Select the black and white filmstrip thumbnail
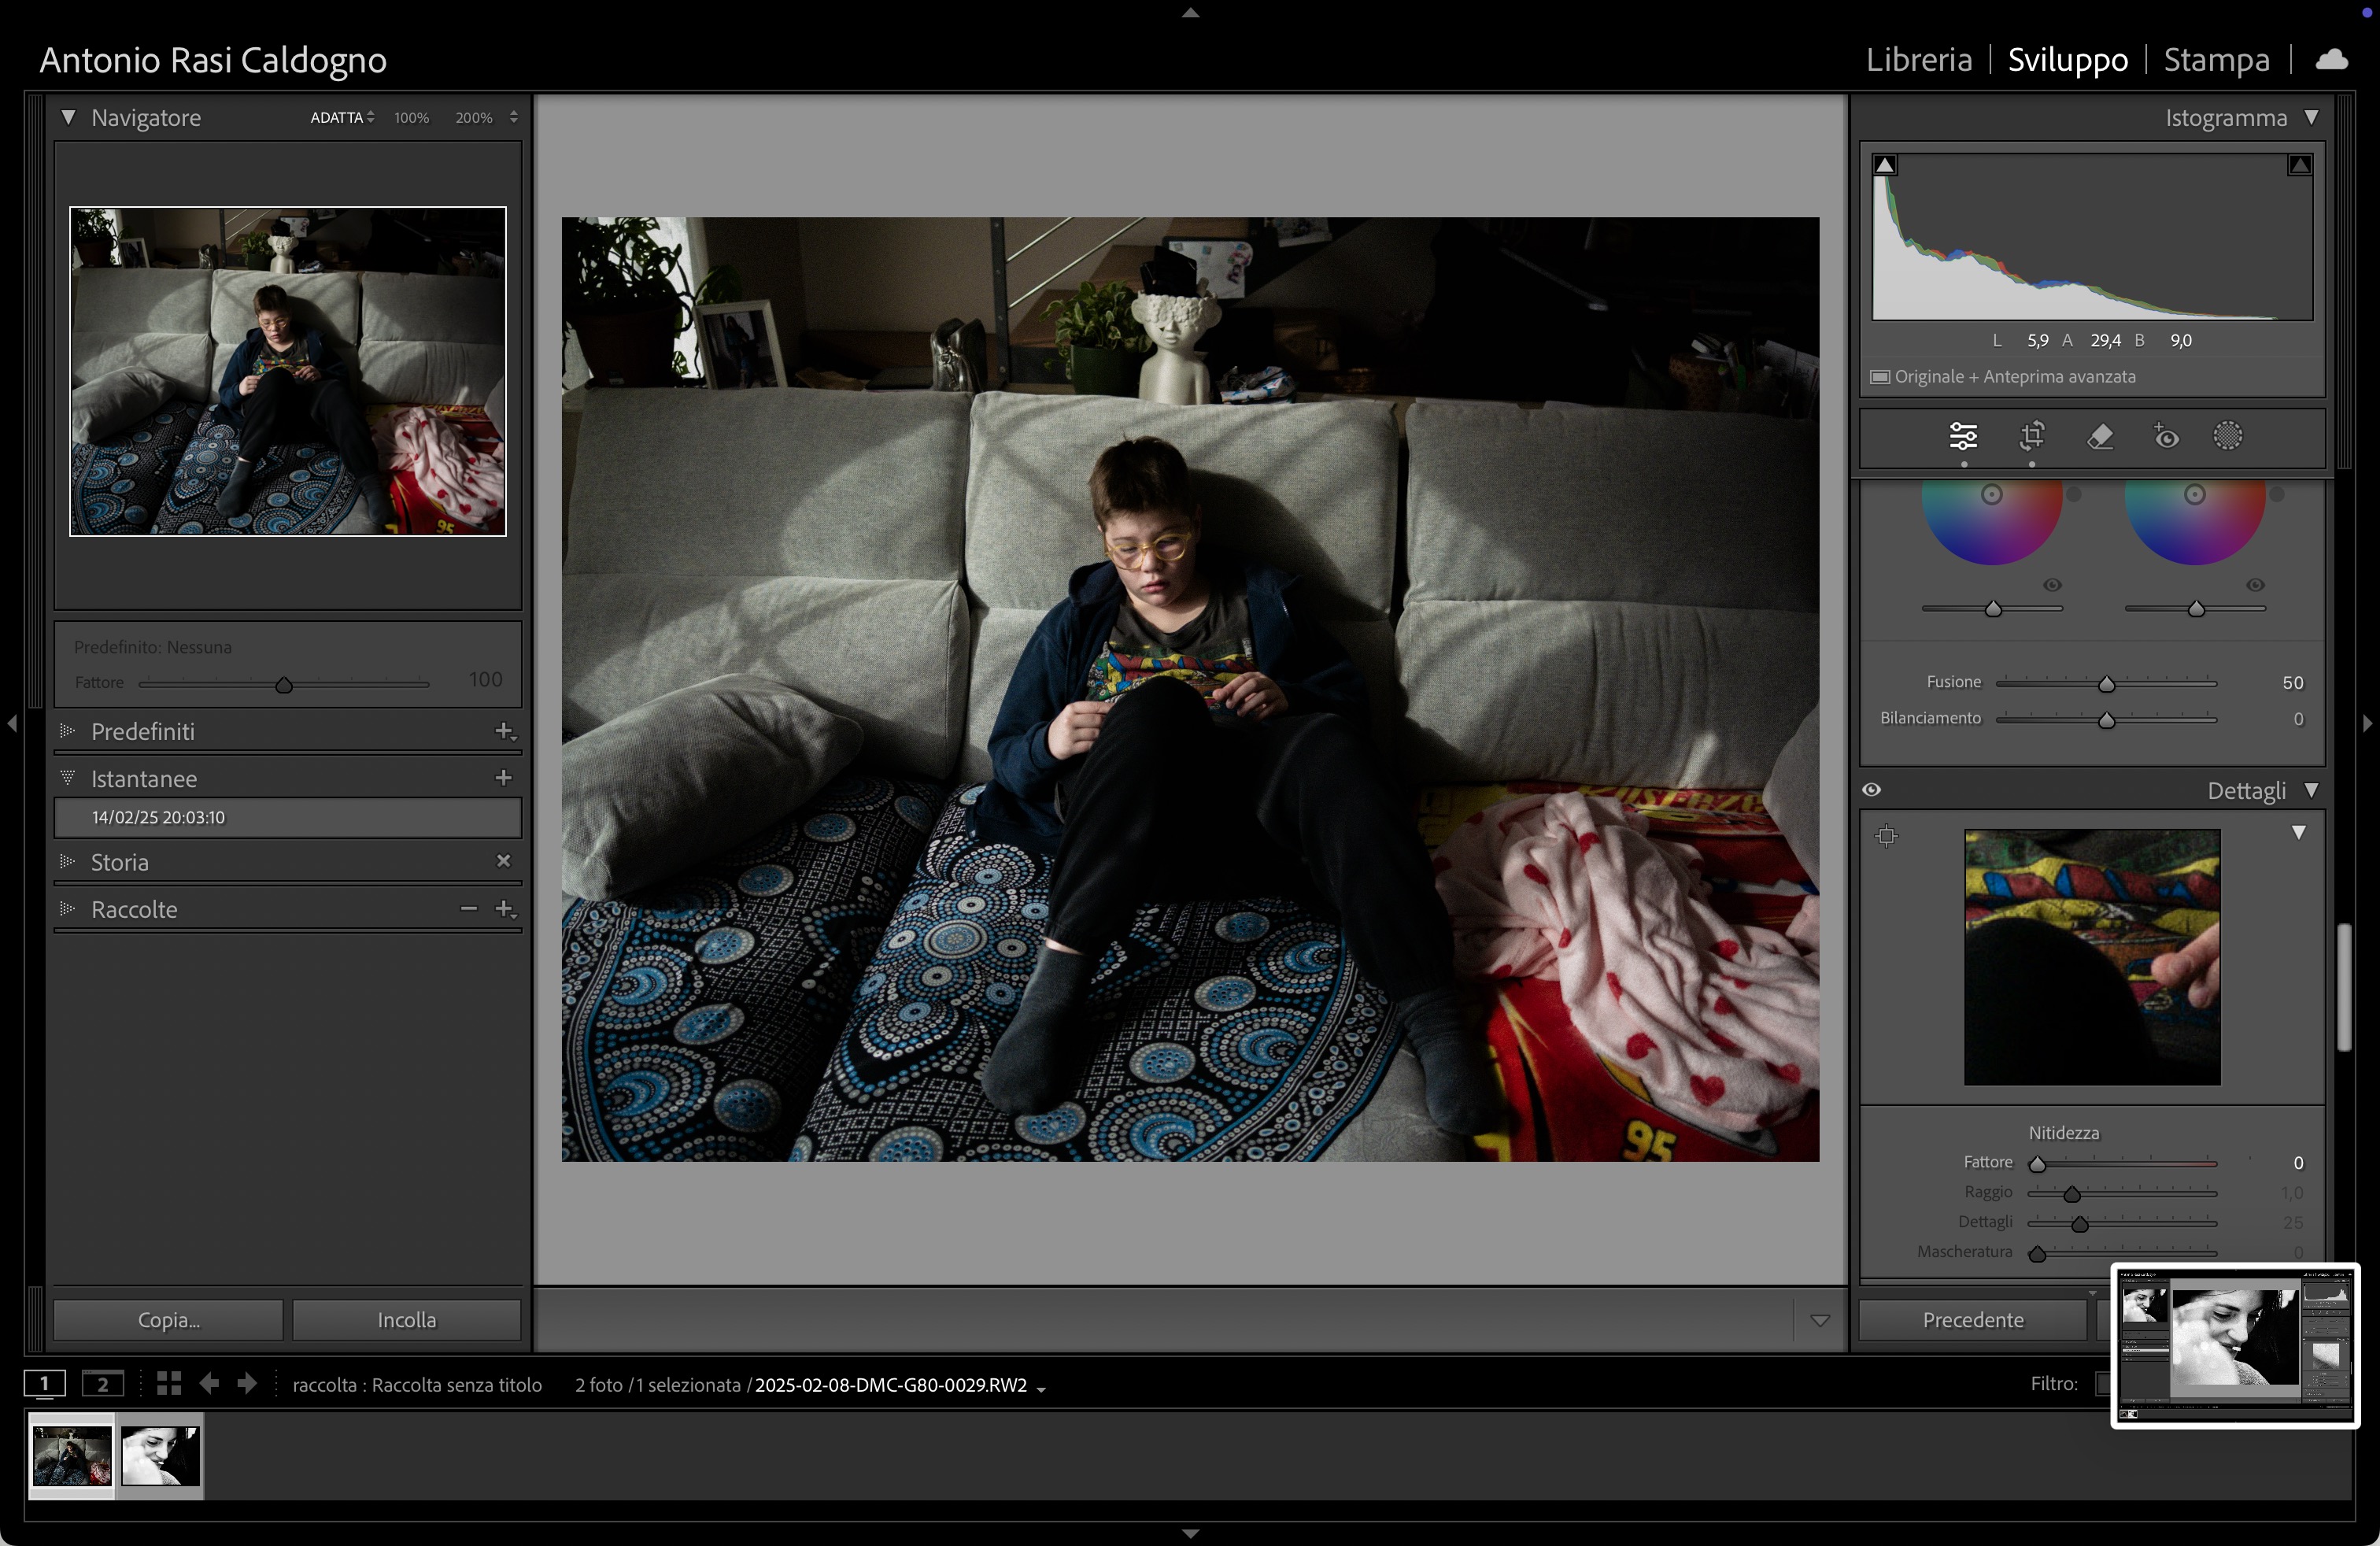The height and width of the screenshot is (1546, 2380). pos(161,1456)
